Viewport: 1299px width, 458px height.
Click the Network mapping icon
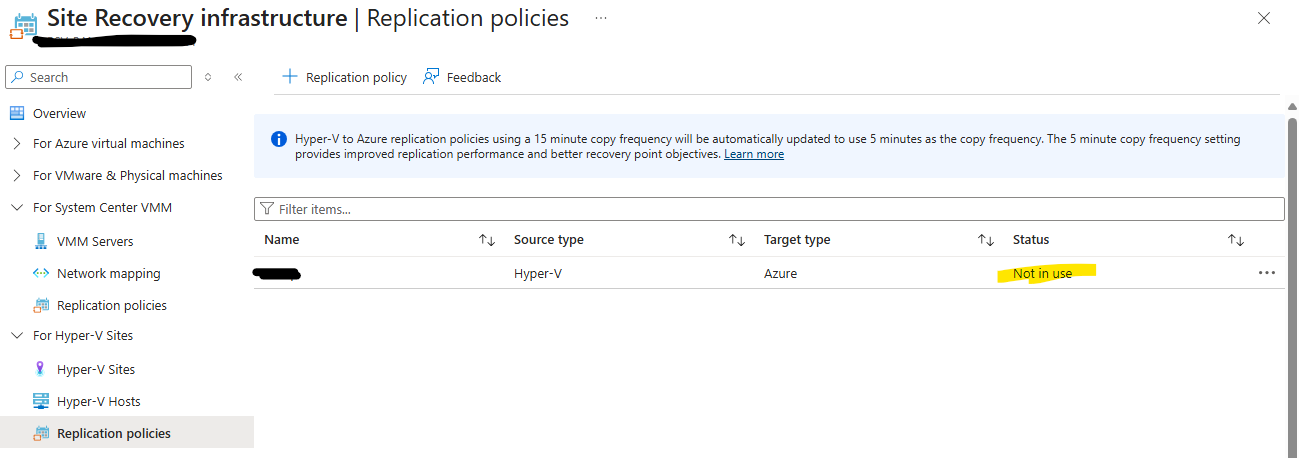[41, 273]
